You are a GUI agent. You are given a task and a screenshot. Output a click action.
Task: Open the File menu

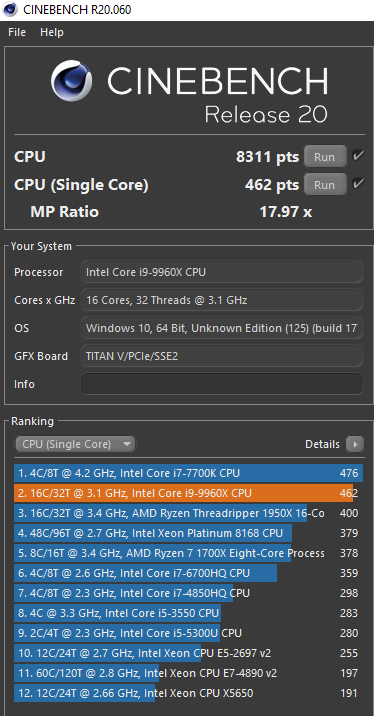click(17, 32)
